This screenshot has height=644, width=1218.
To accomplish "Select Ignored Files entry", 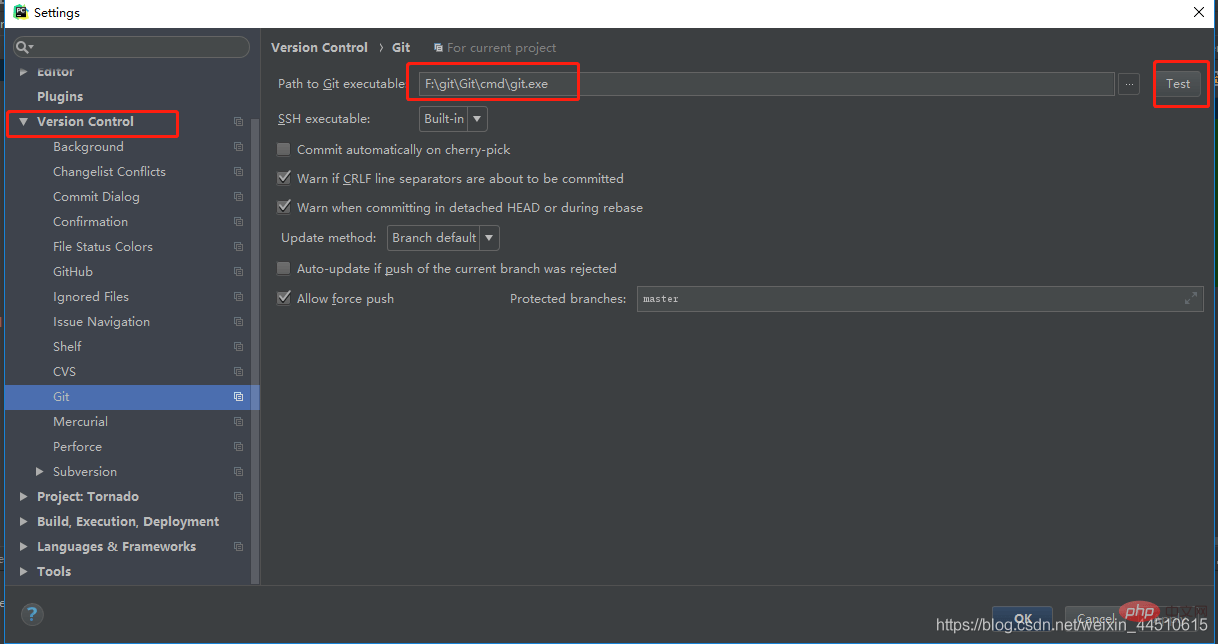I will coord(91,297).
